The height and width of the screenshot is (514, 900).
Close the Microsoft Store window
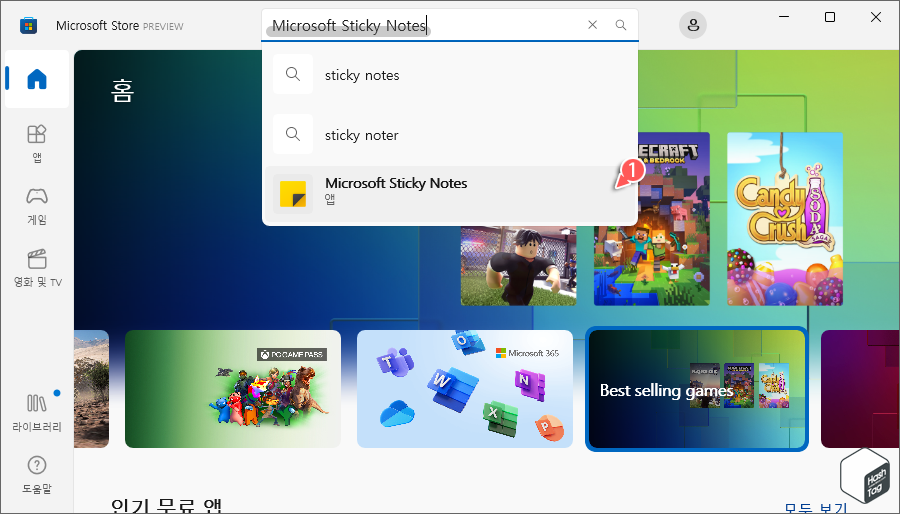pyautogui.click(x=875, y=17)
